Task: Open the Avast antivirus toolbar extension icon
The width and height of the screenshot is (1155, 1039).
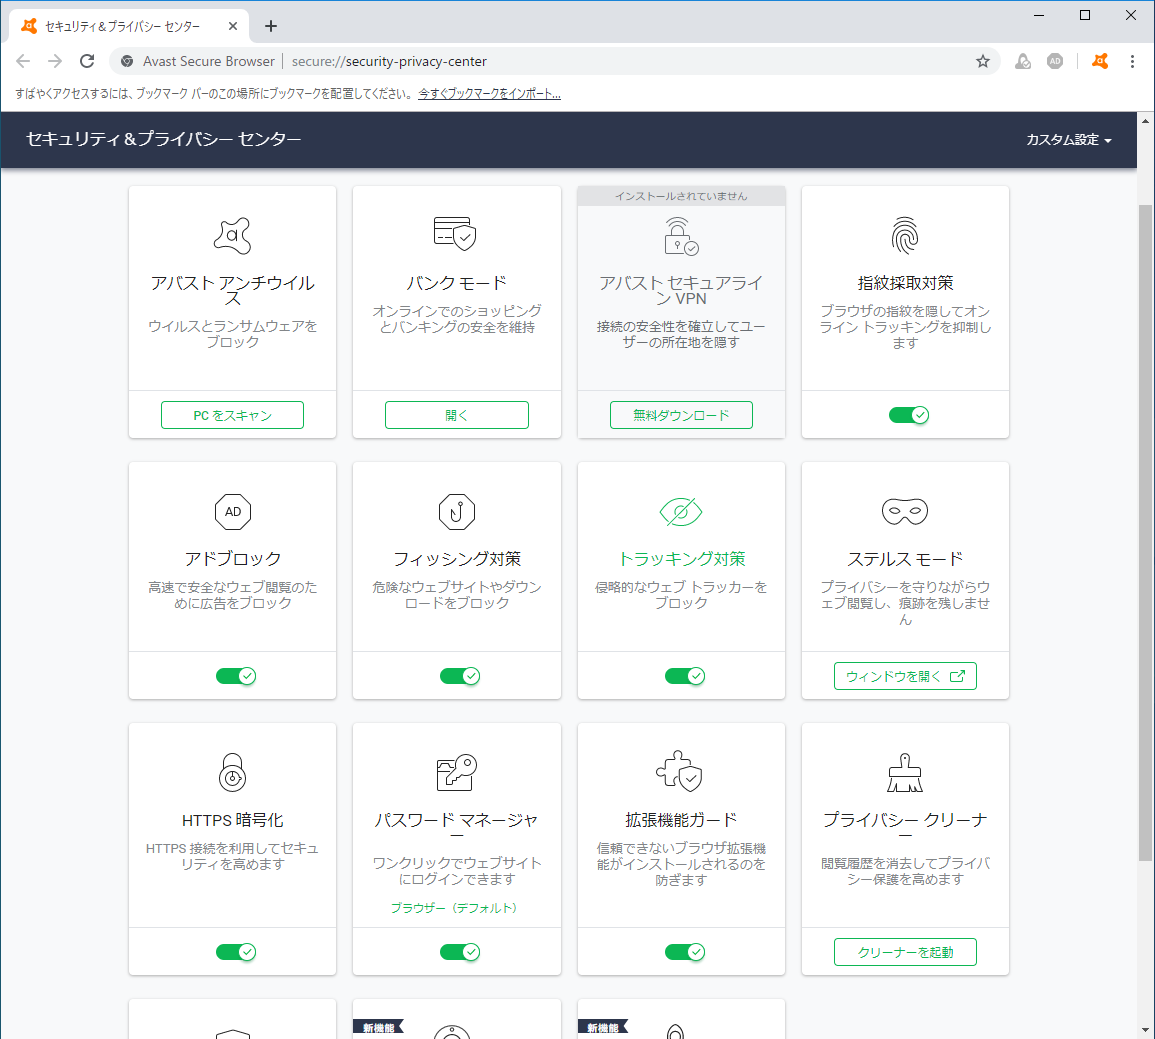Action: [x=1023, y=61]
